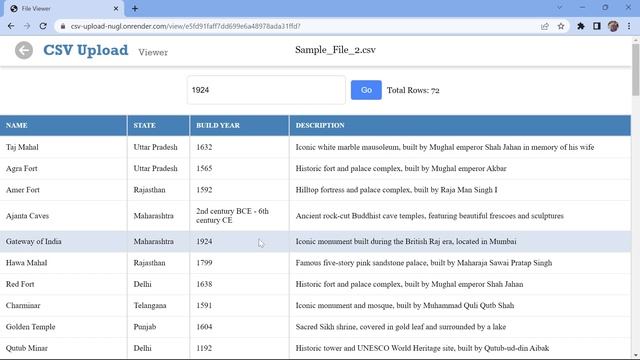Go back with browser back arrow
The image size is (640, 360).
[x=11, y=26]
